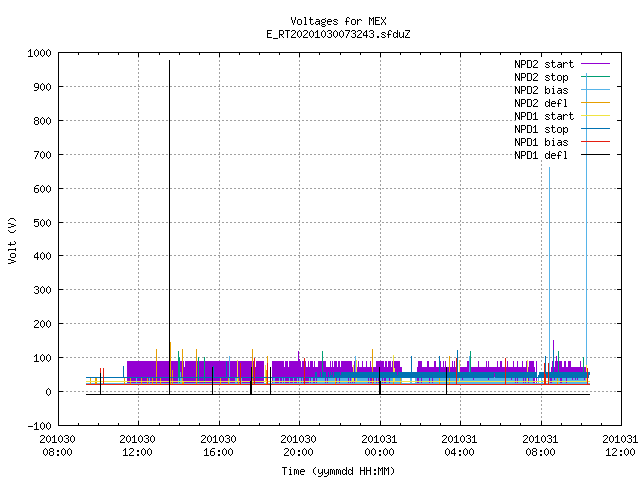Click the 300 y-axis tick label

(42, 290)
